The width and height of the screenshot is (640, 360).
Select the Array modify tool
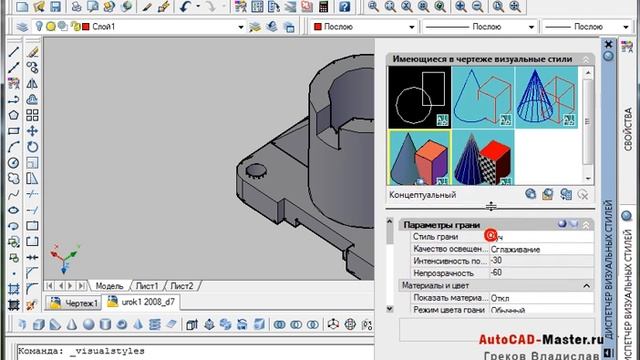32,115
